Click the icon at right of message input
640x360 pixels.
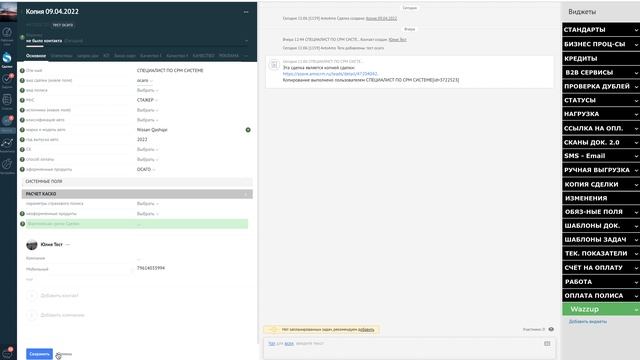547,344
